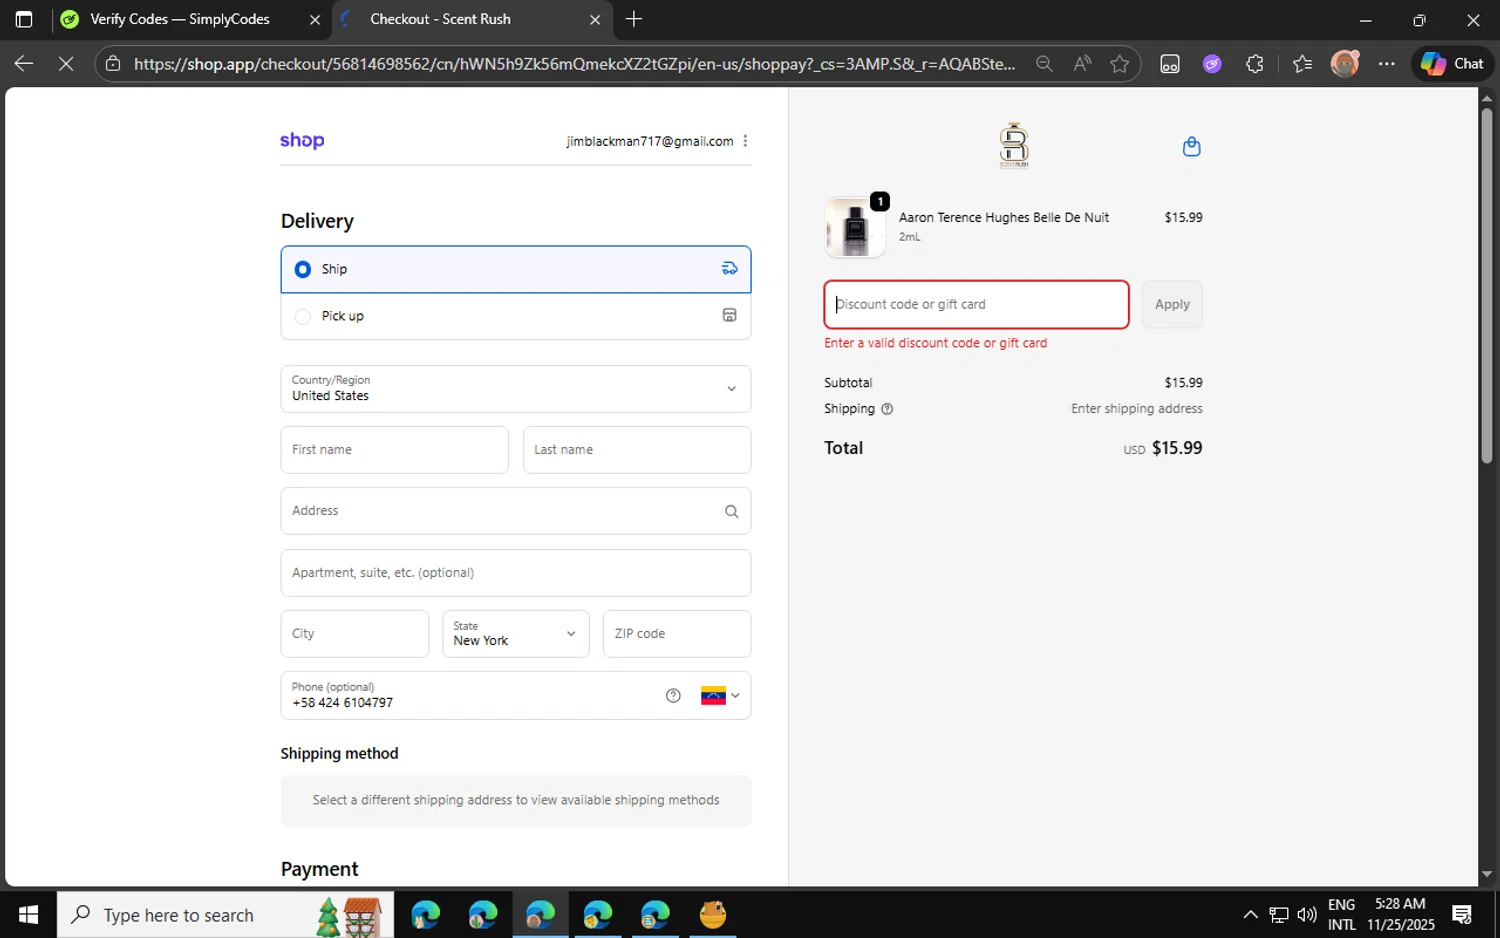This screenshot has height=938, width=1500.
Task: View site information lock icon
Action: (113, 63)
